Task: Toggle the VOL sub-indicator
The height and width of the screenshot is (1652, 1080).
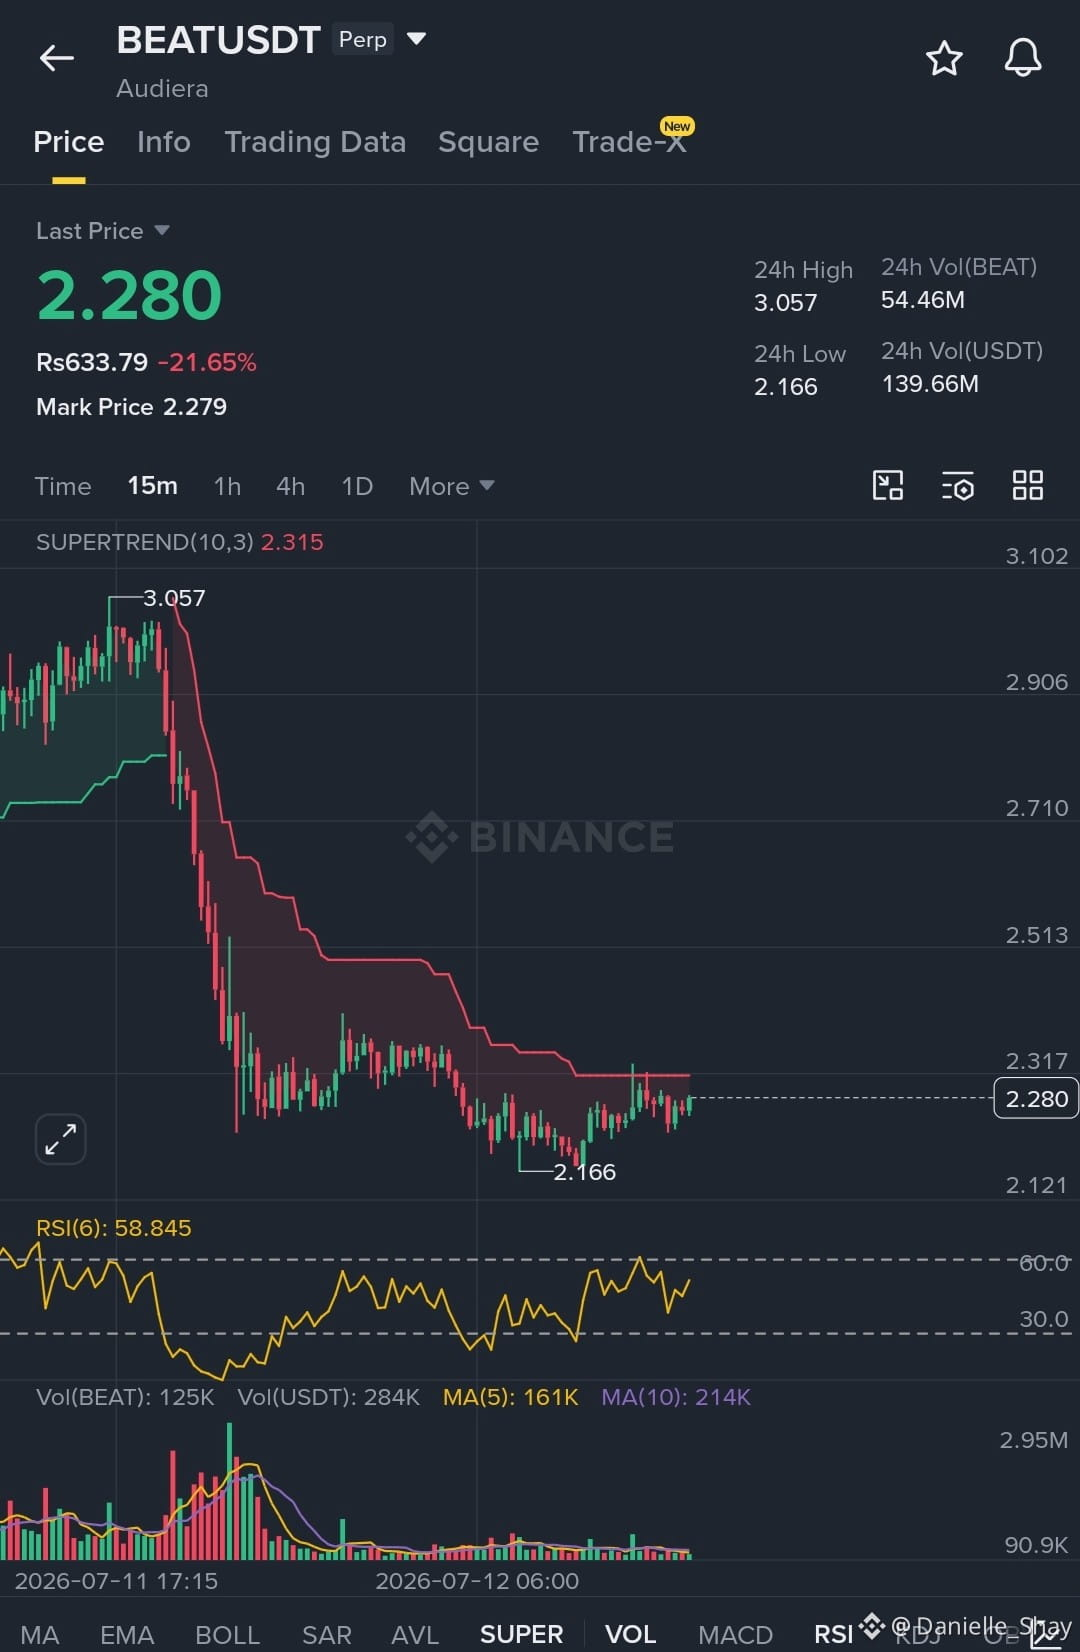Action: [x=631, y=1634]
